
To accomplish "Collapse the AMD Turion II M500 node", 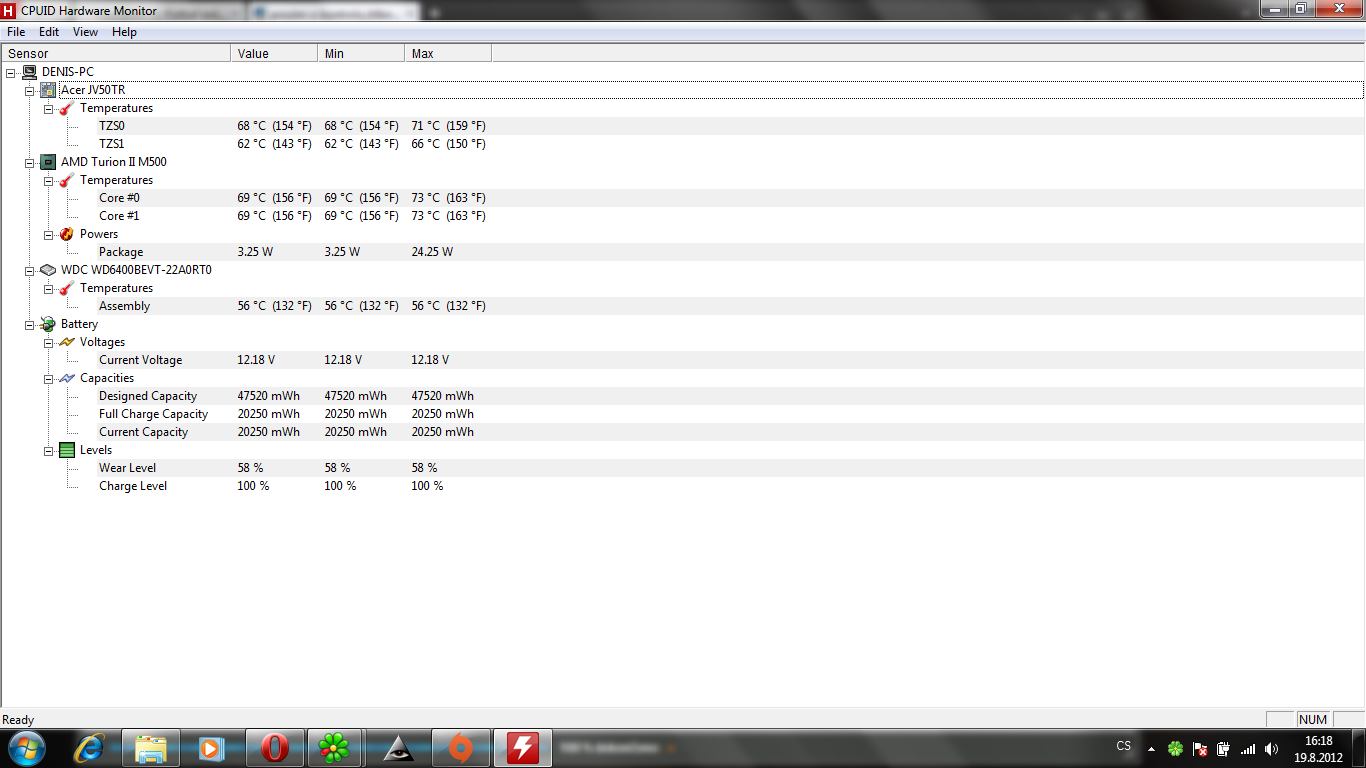I will [x=30, y=162].
